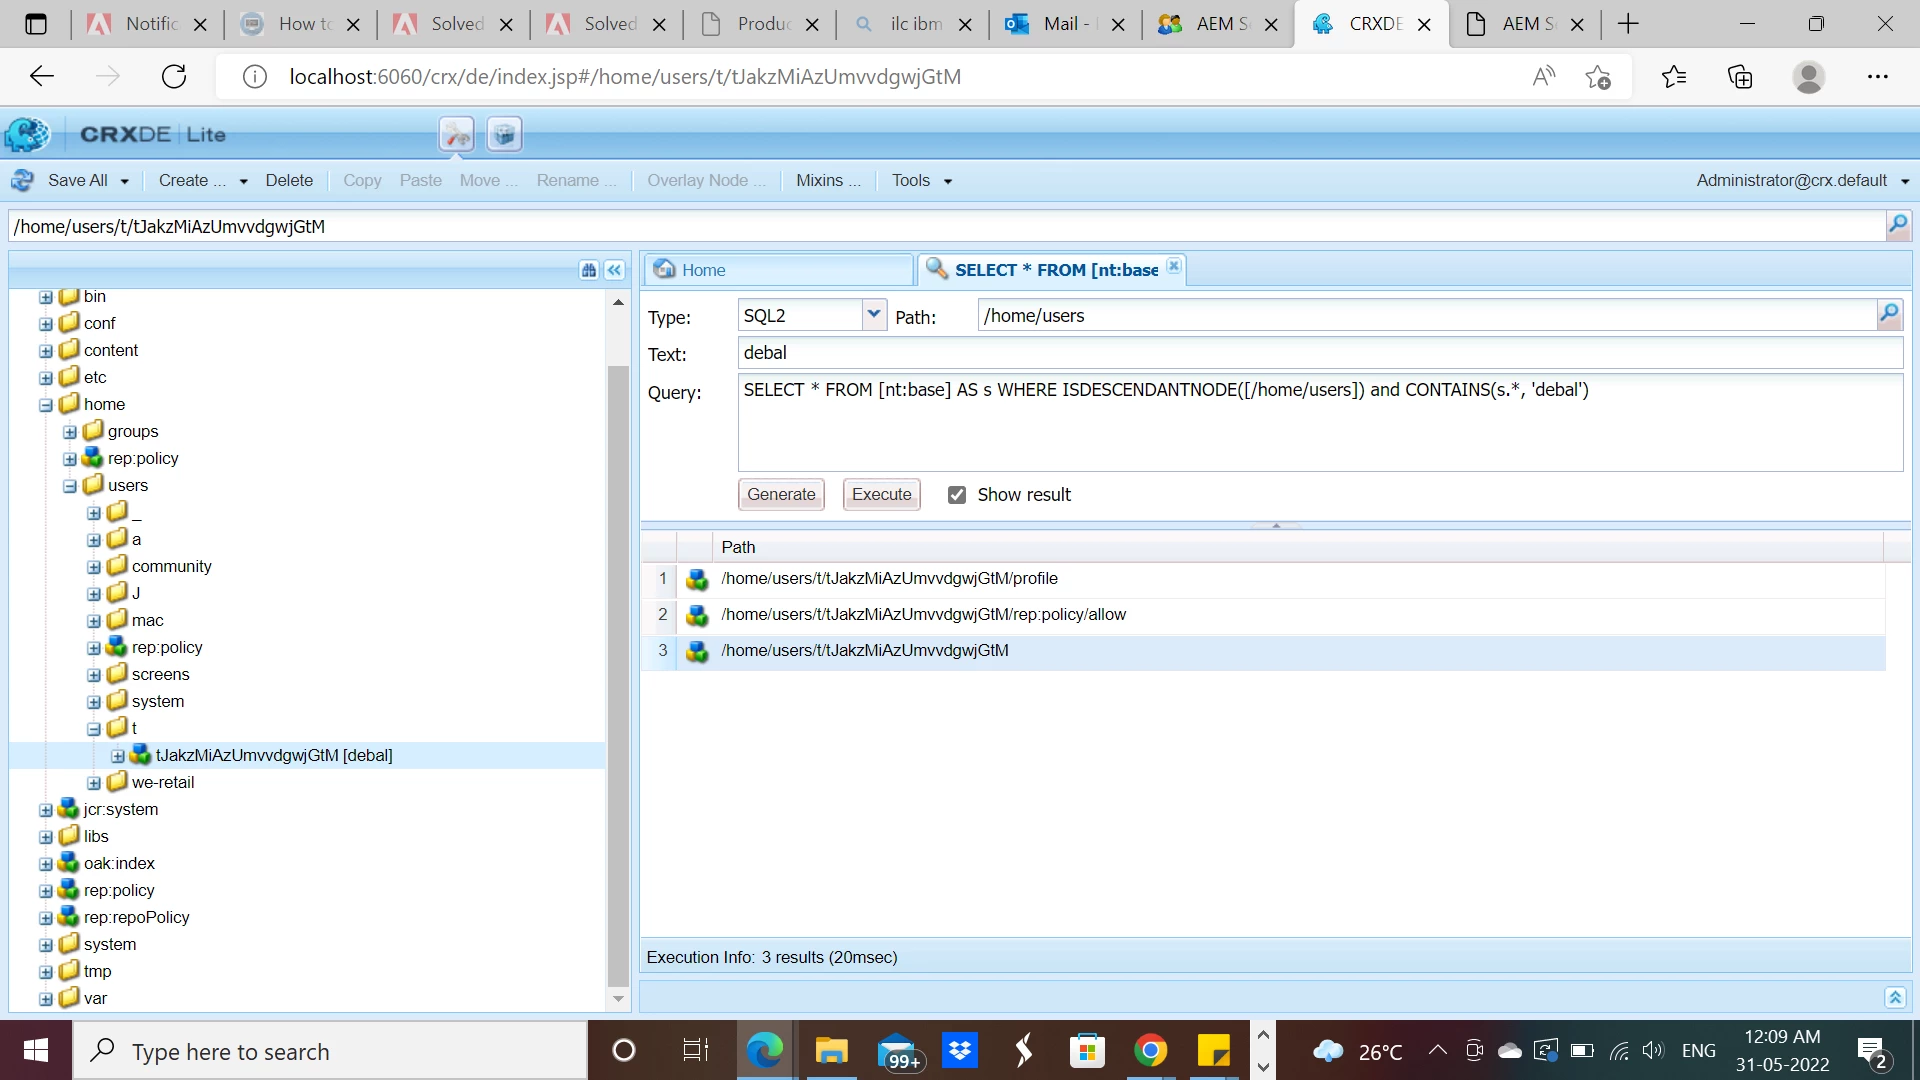
Task: Click the Text input field containing debal
Action: (x=1319, y=353)
